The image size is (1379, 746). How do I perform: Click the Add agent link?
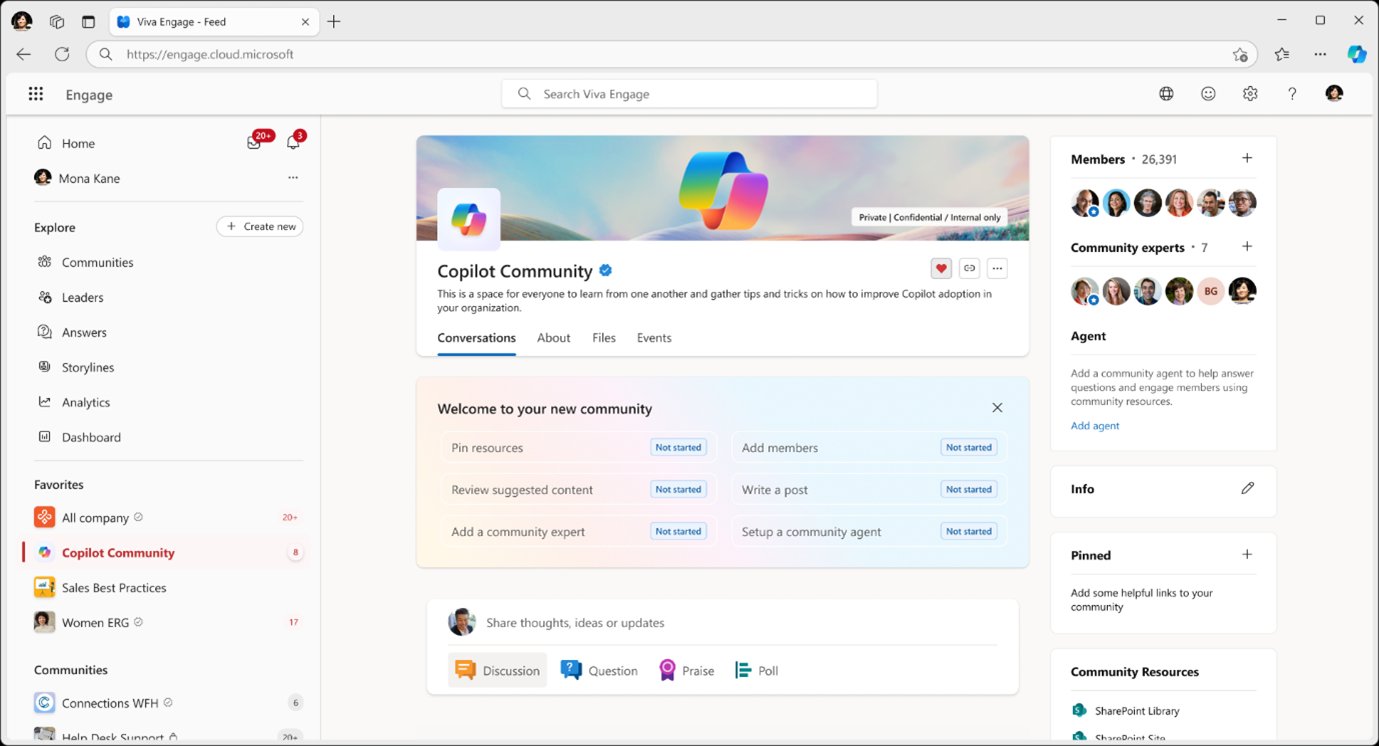pyautogui.click(x=1095, y=426)
